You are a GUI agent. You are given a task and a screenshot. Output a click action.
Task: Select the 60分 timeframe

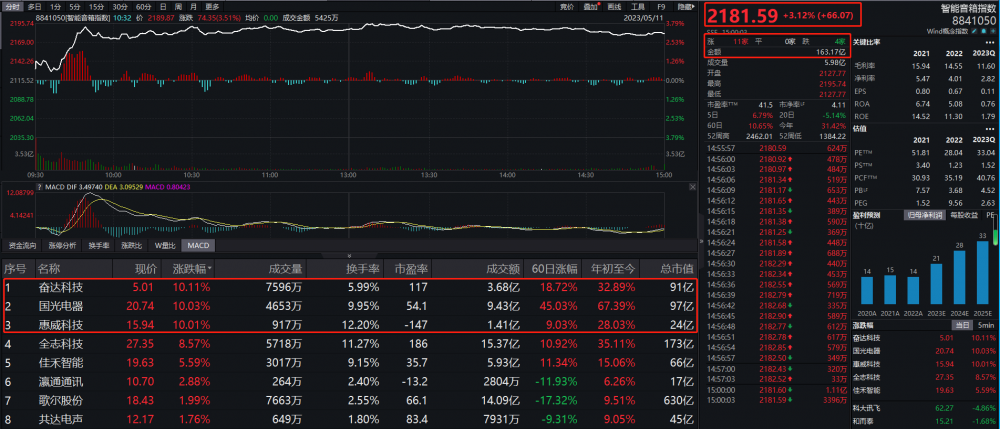pyautogui.click(x=145, y=6)
